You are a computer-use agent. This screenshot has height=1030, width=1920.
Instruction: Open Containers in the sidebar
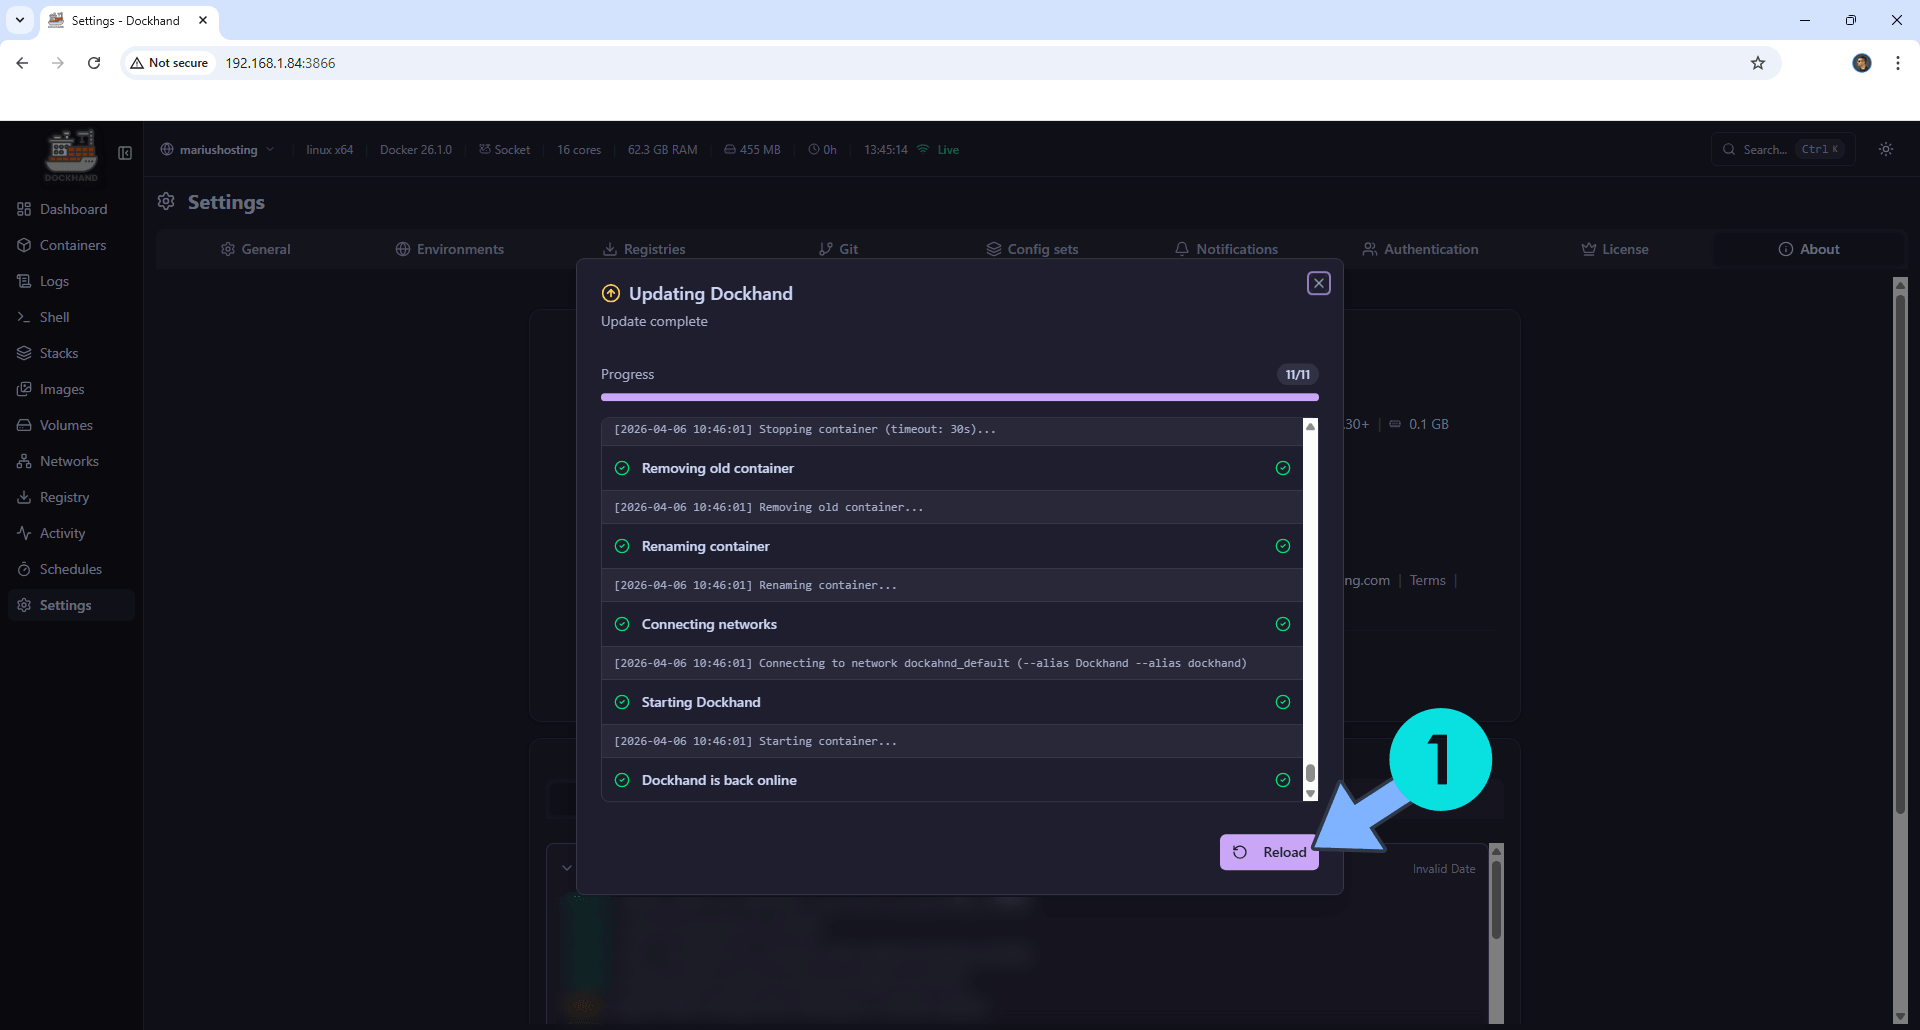[72, 245]
